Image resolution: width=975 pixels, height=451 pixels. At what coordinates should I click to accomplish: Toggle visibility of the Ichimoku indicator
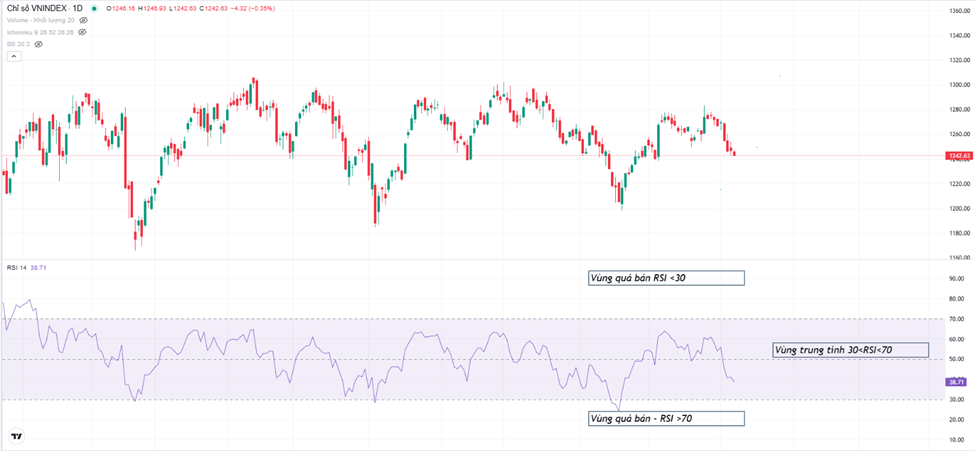[83, 32]
